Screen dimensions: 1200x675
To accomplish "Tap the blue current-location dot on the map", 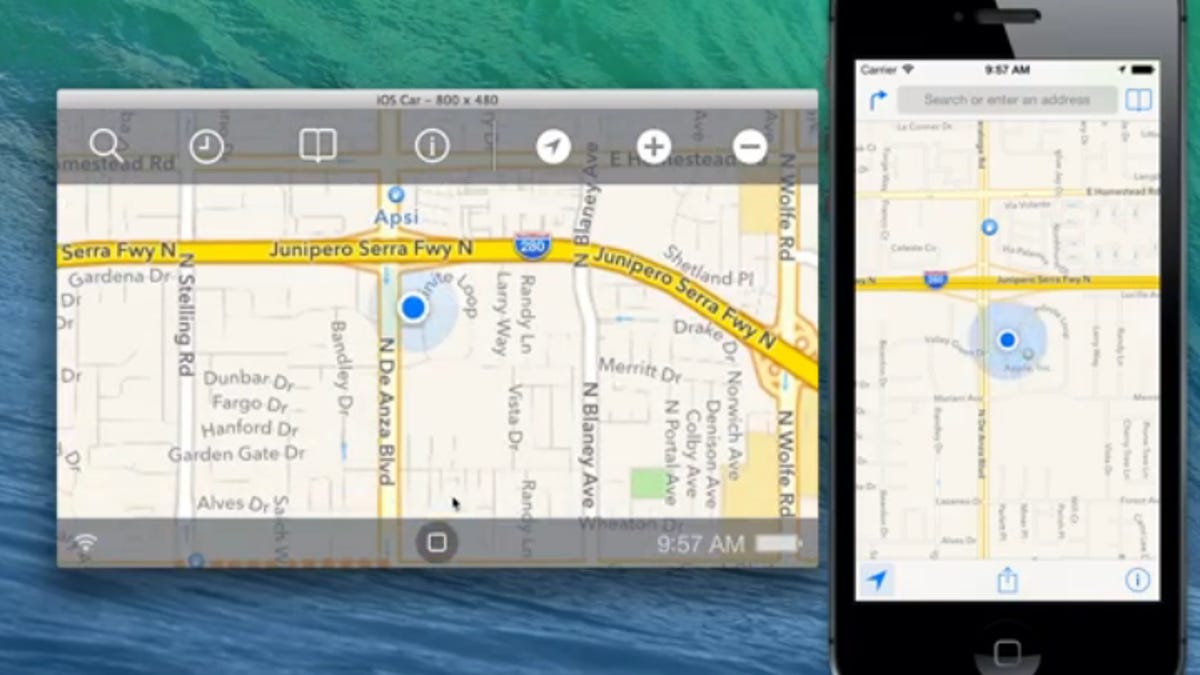I will click(413, 307).
